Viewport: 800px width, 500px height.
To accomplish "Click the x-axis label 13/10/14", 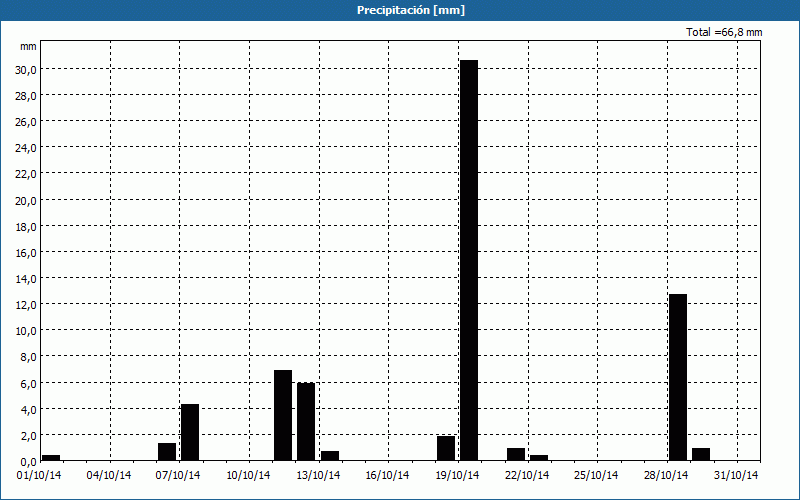I will 318,475.
